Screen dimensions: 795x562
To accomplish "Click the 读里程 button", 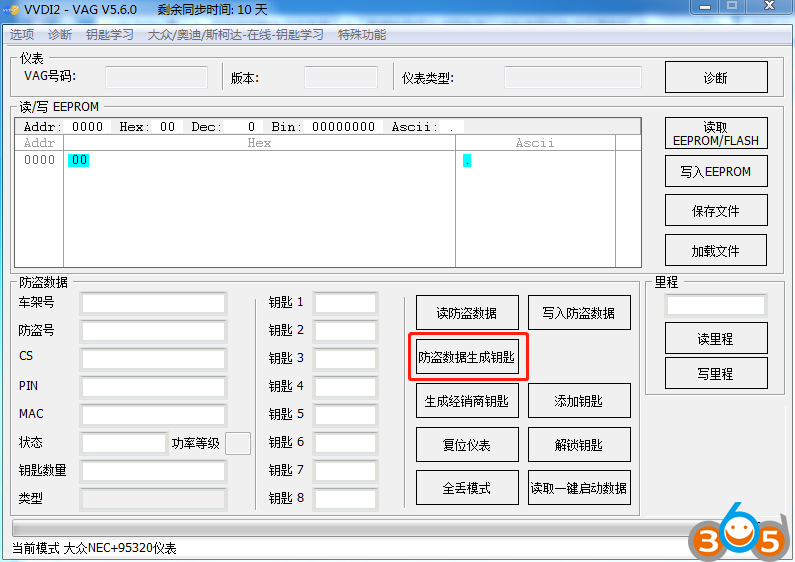I will (715, 338).
